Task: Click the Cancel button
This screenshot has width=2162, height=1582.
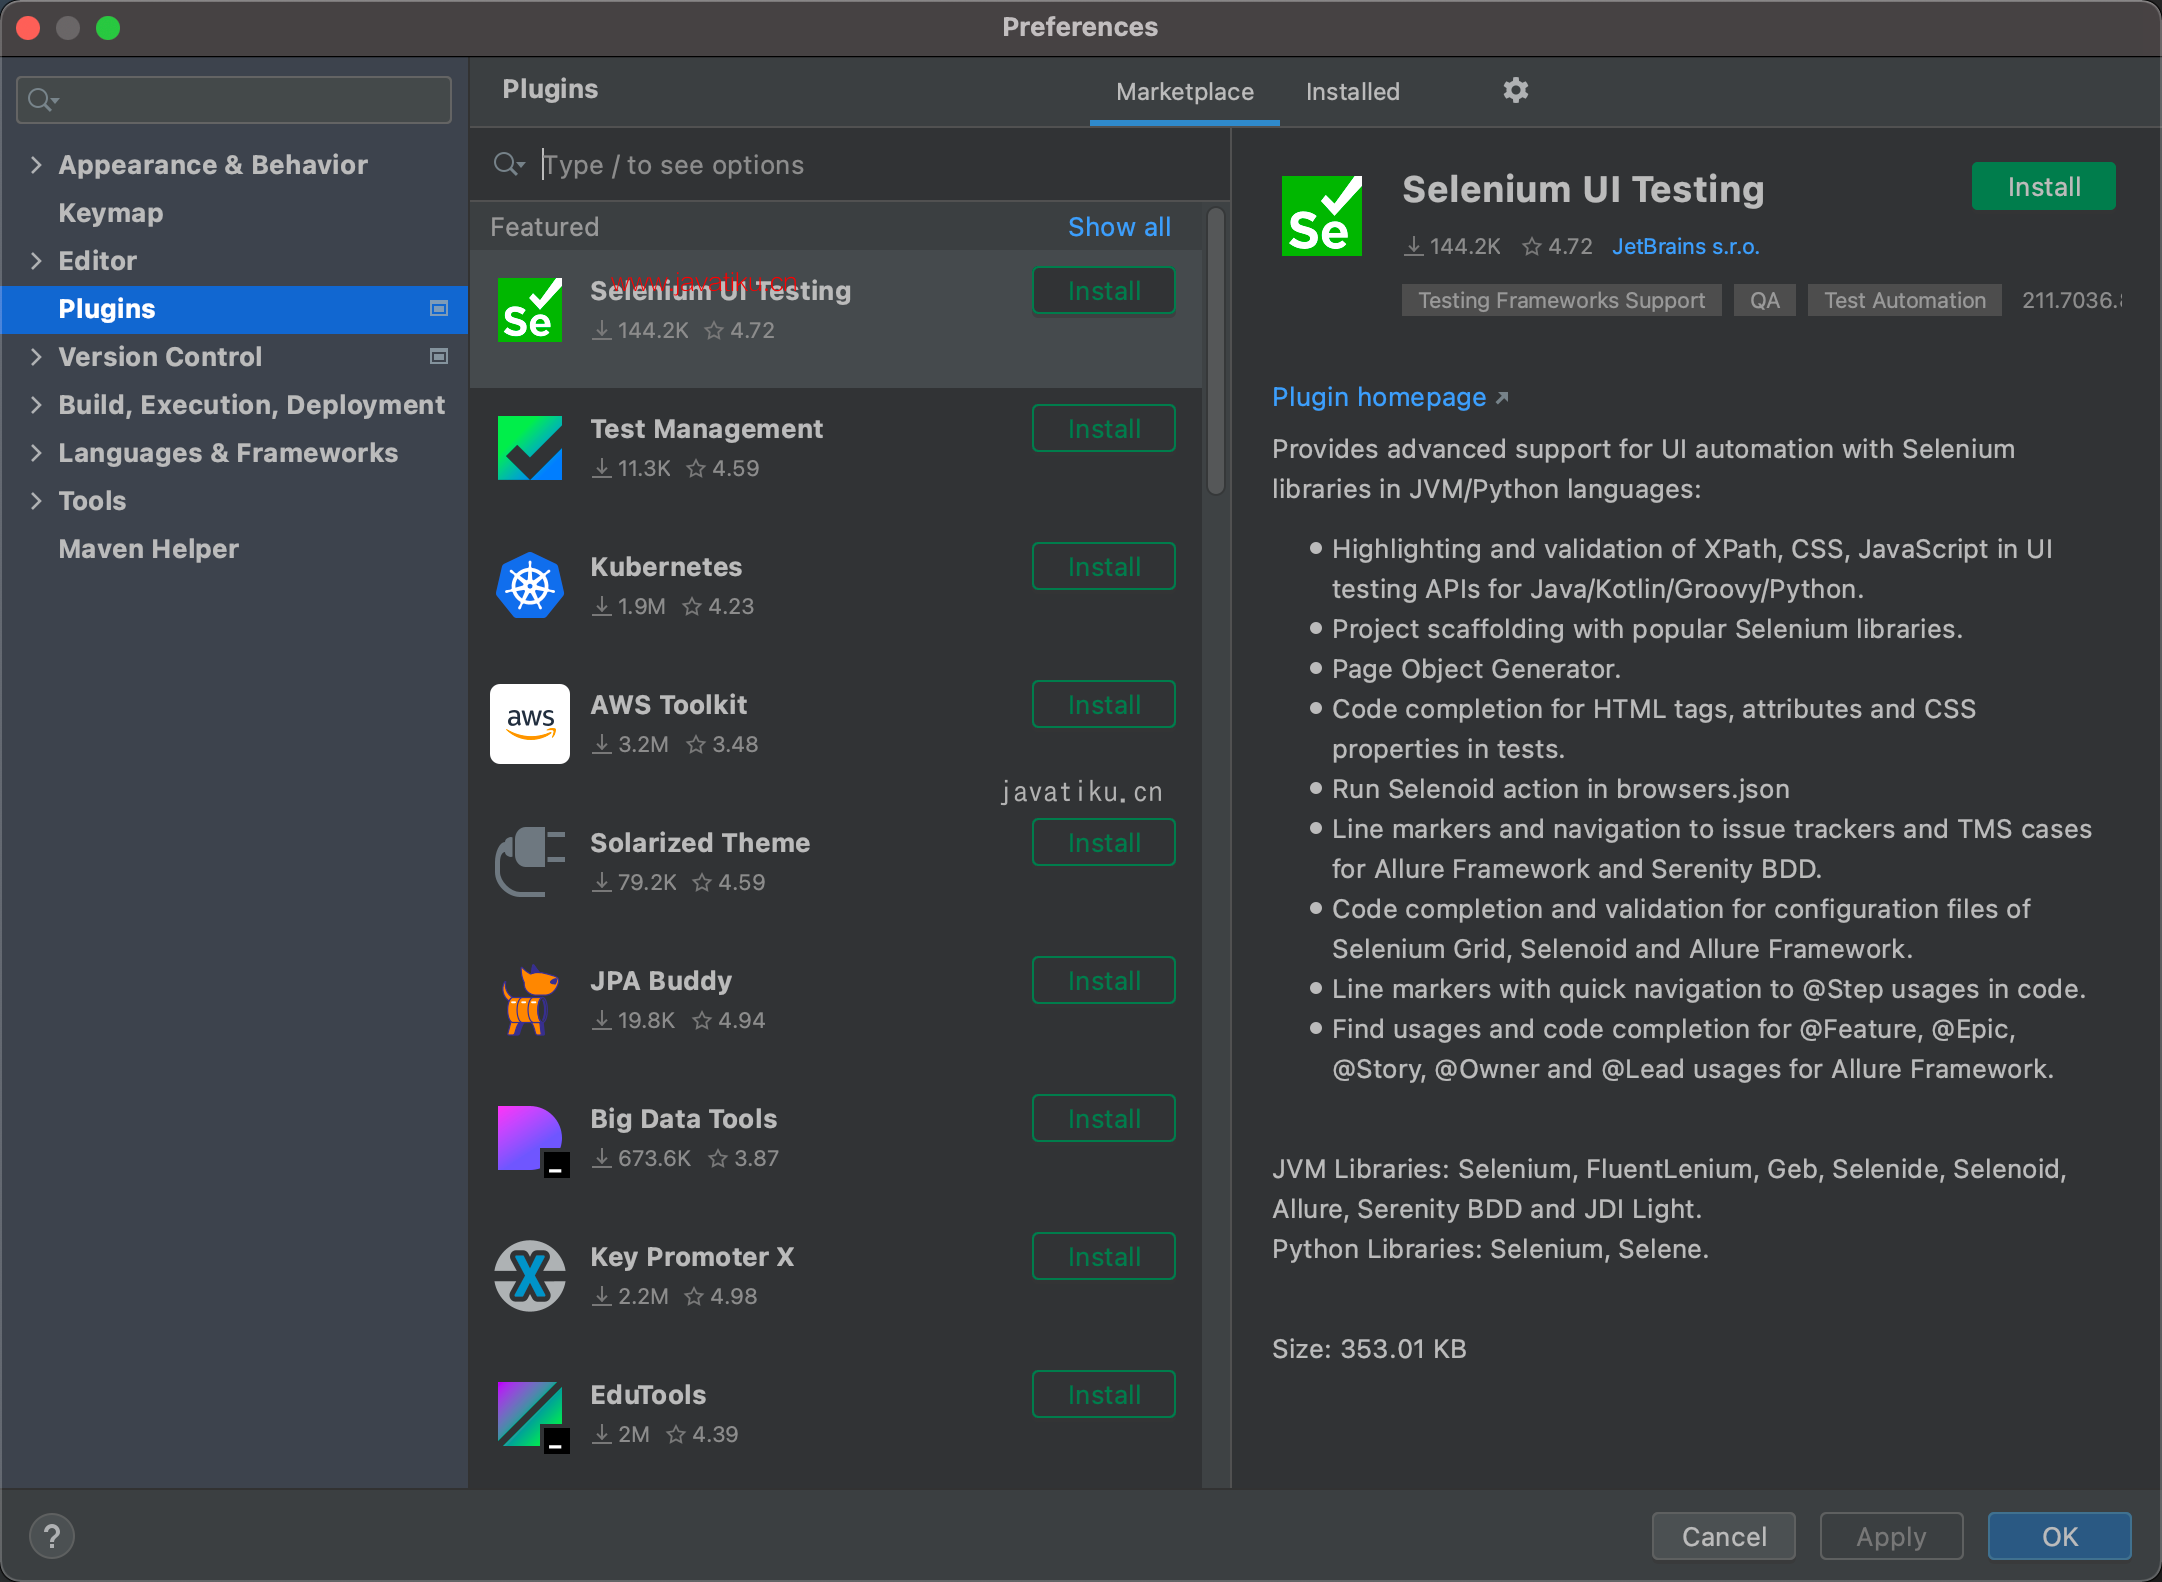Action: tap(1724, 1536)
